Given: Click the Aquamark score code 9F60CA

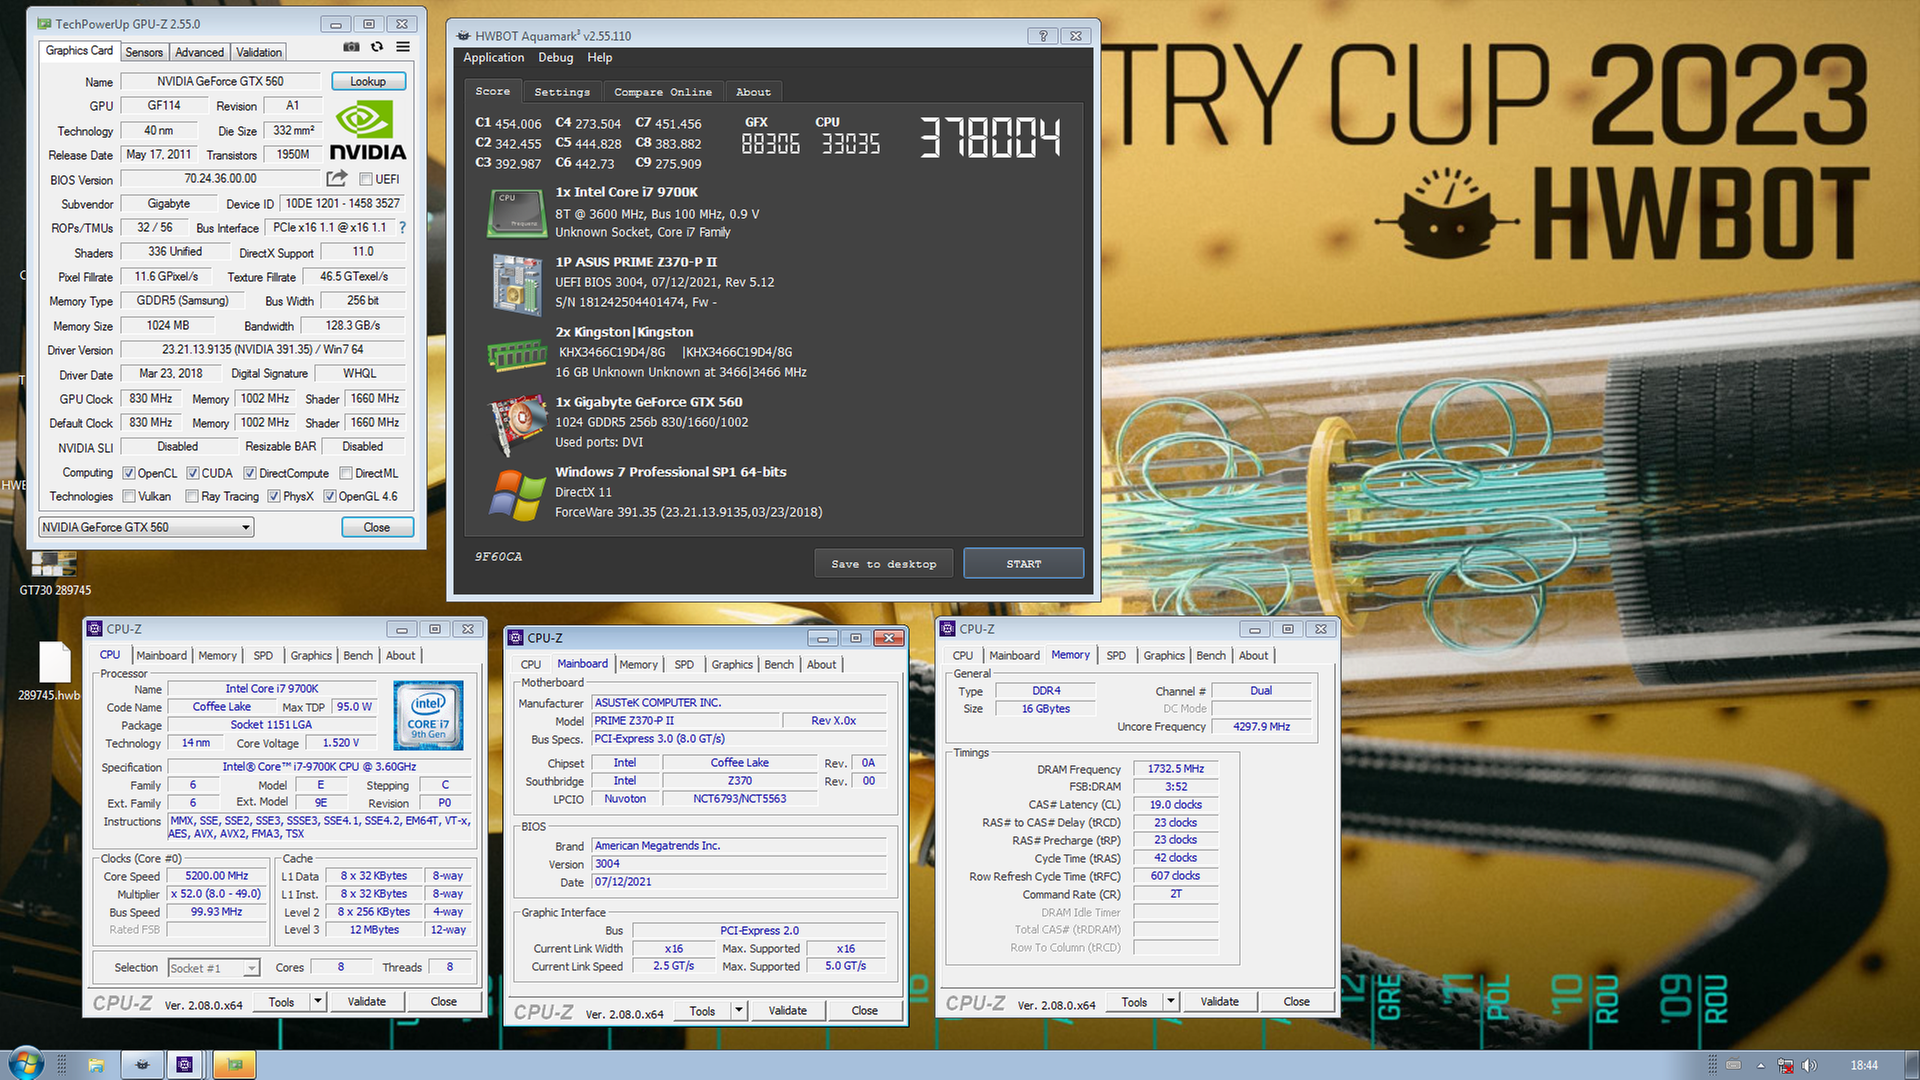Looking at the screenshot, I should pos(498,557).
